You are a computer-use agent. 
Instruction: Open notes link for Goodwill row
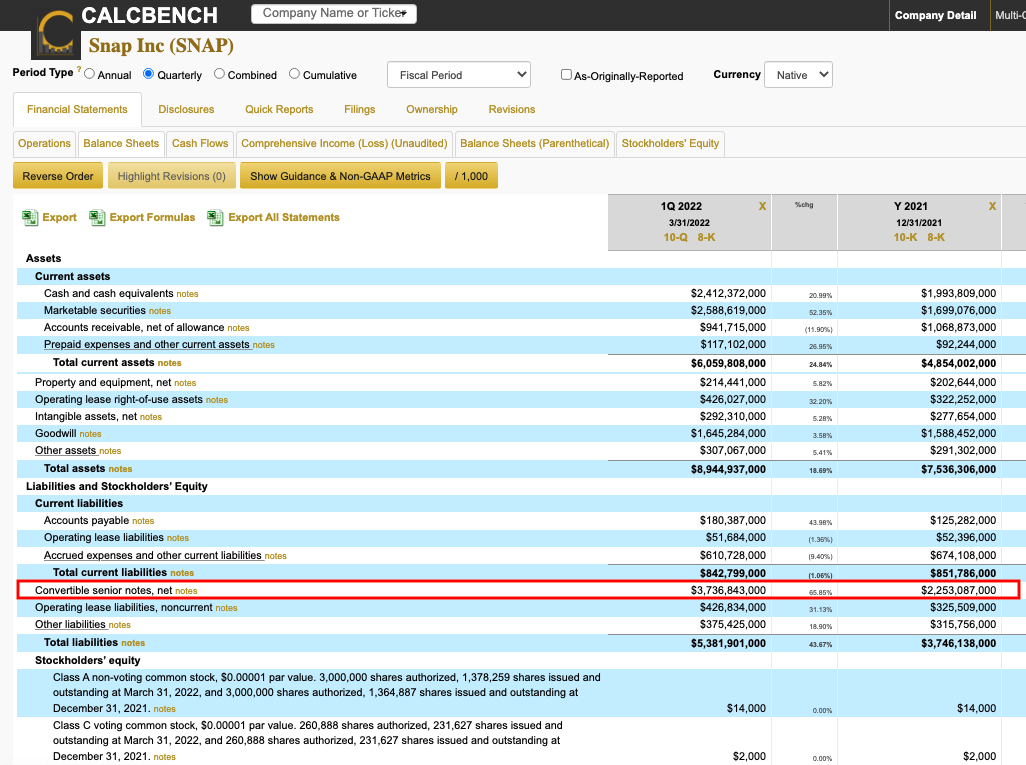[90, 434]
